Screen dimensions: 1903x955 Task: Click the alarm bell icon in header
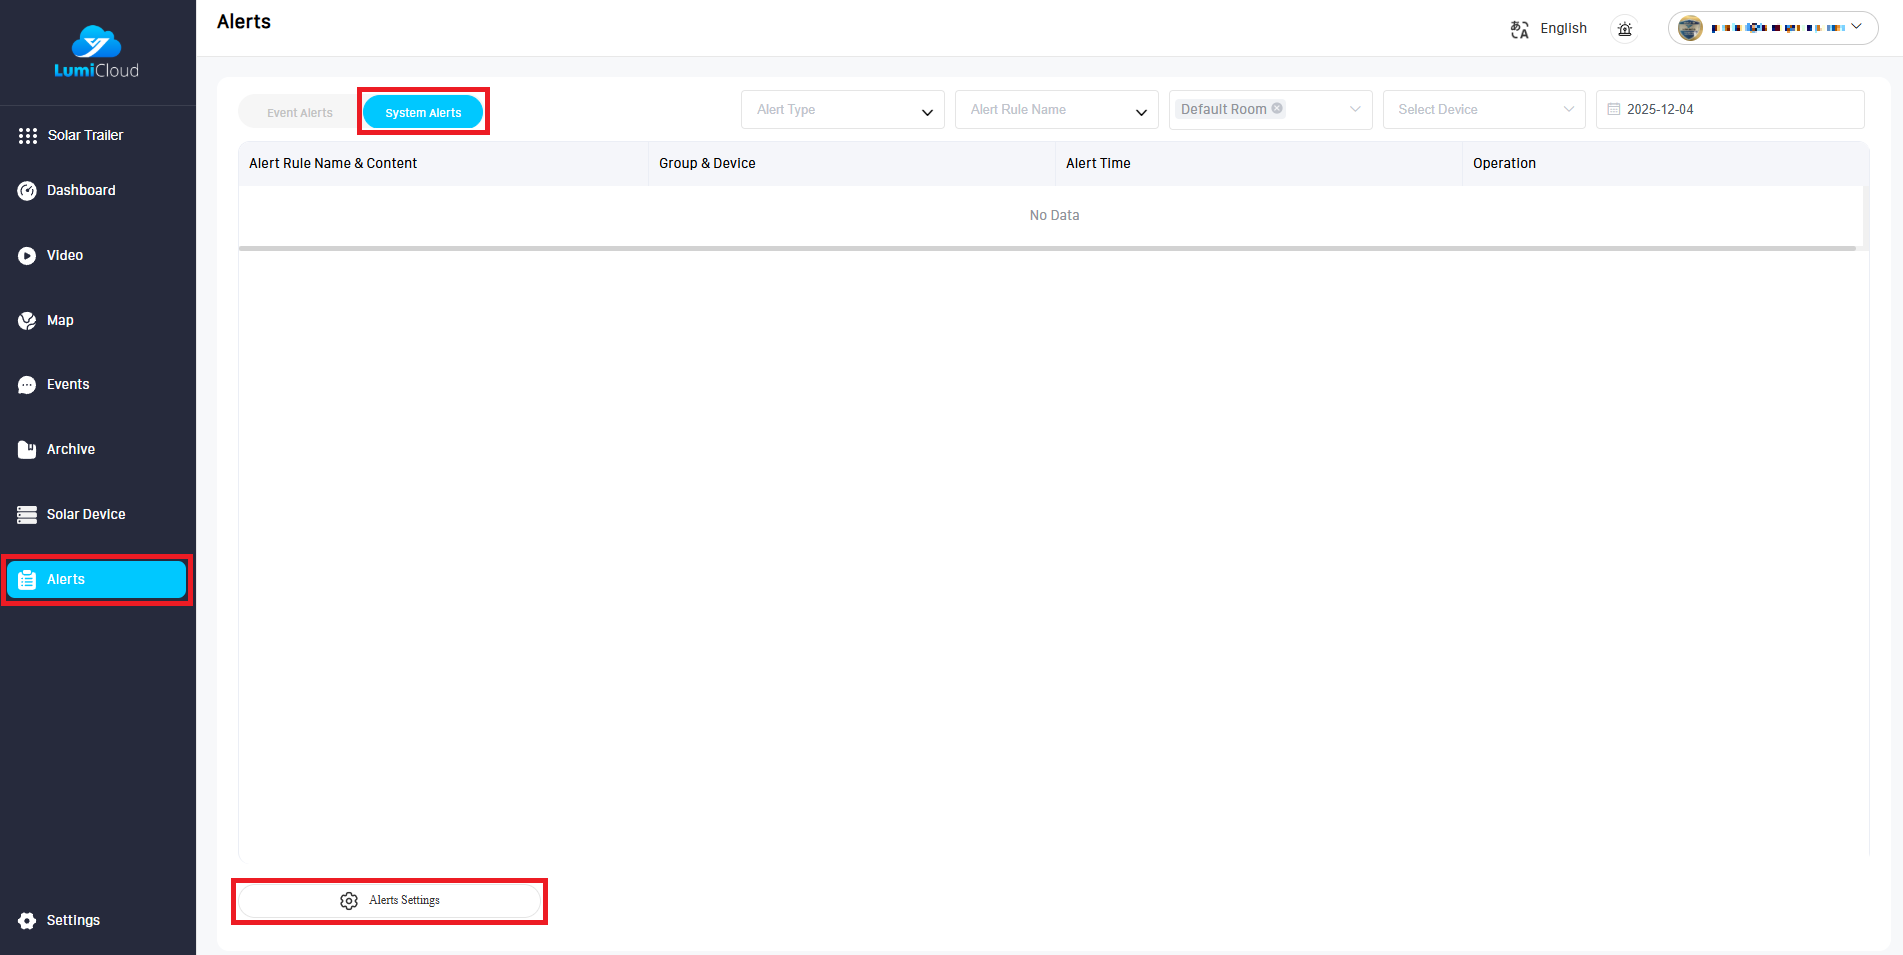click(1625, 29)
